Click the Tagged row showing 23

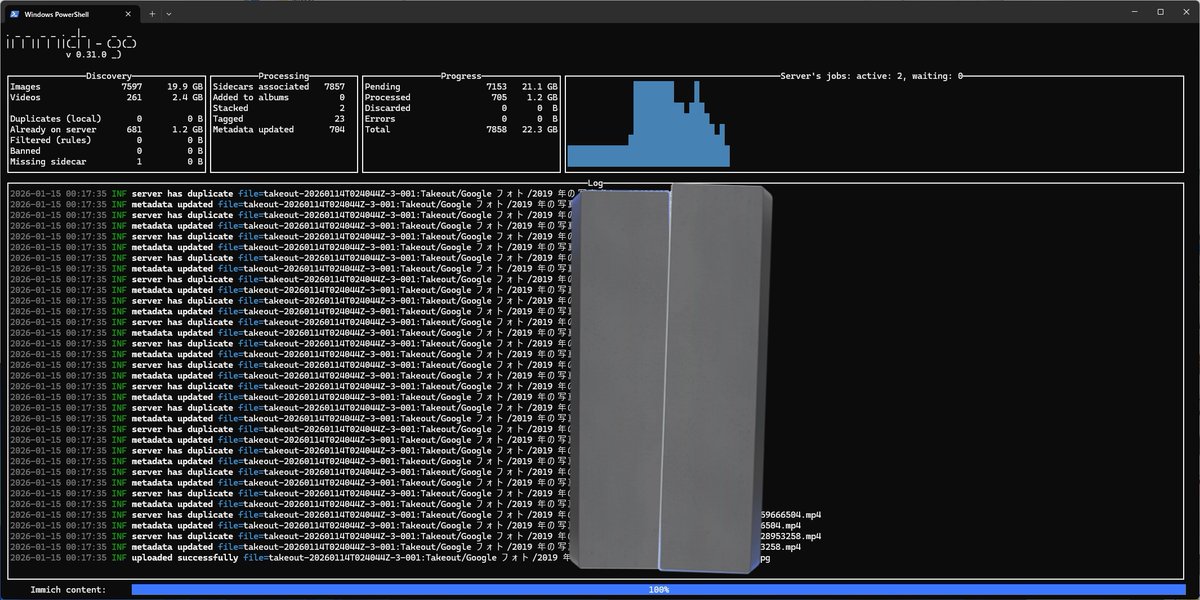[x=279, y=119]
